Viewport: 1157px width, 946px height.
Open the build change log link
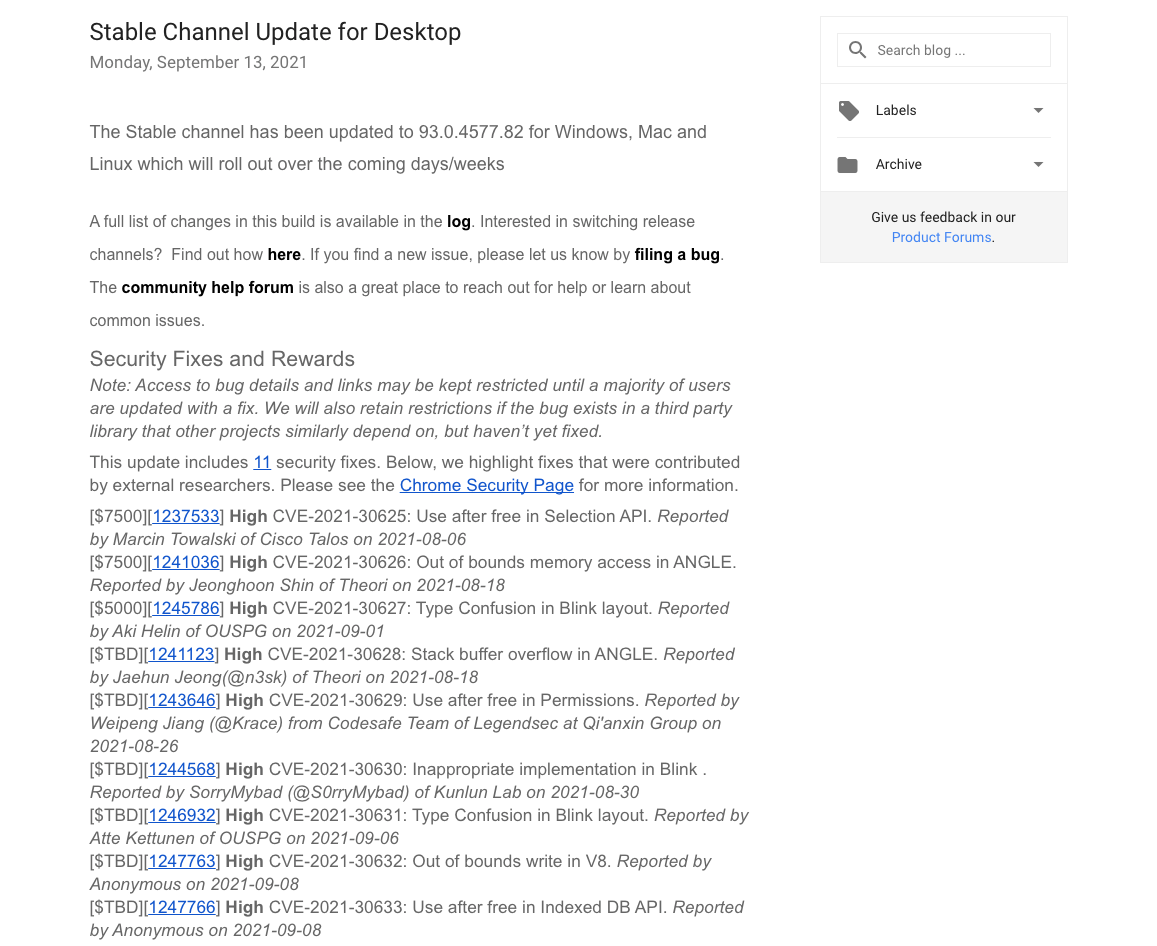(x=458, y=222)
